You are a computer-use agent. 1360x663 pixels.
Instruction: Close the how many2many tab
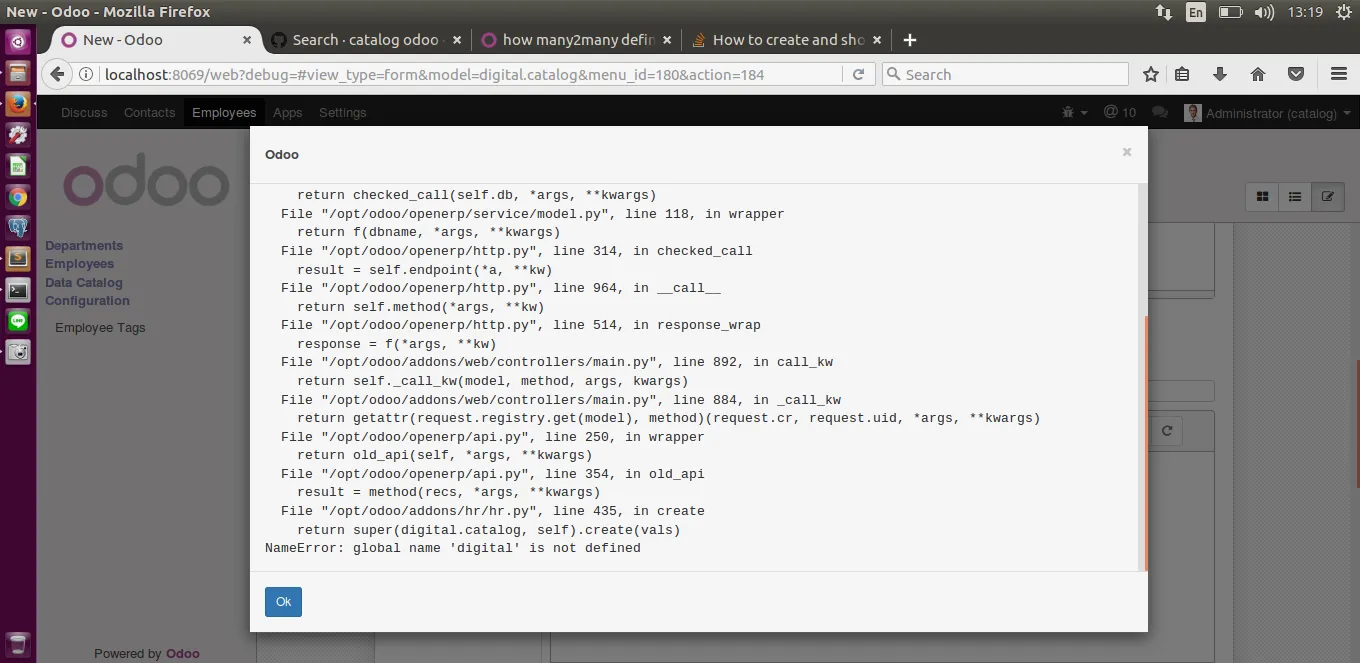point(667,40)
